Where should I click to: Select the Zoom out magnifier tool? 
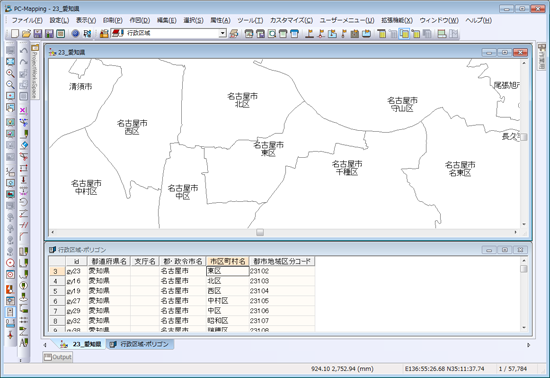pos(10,85)
